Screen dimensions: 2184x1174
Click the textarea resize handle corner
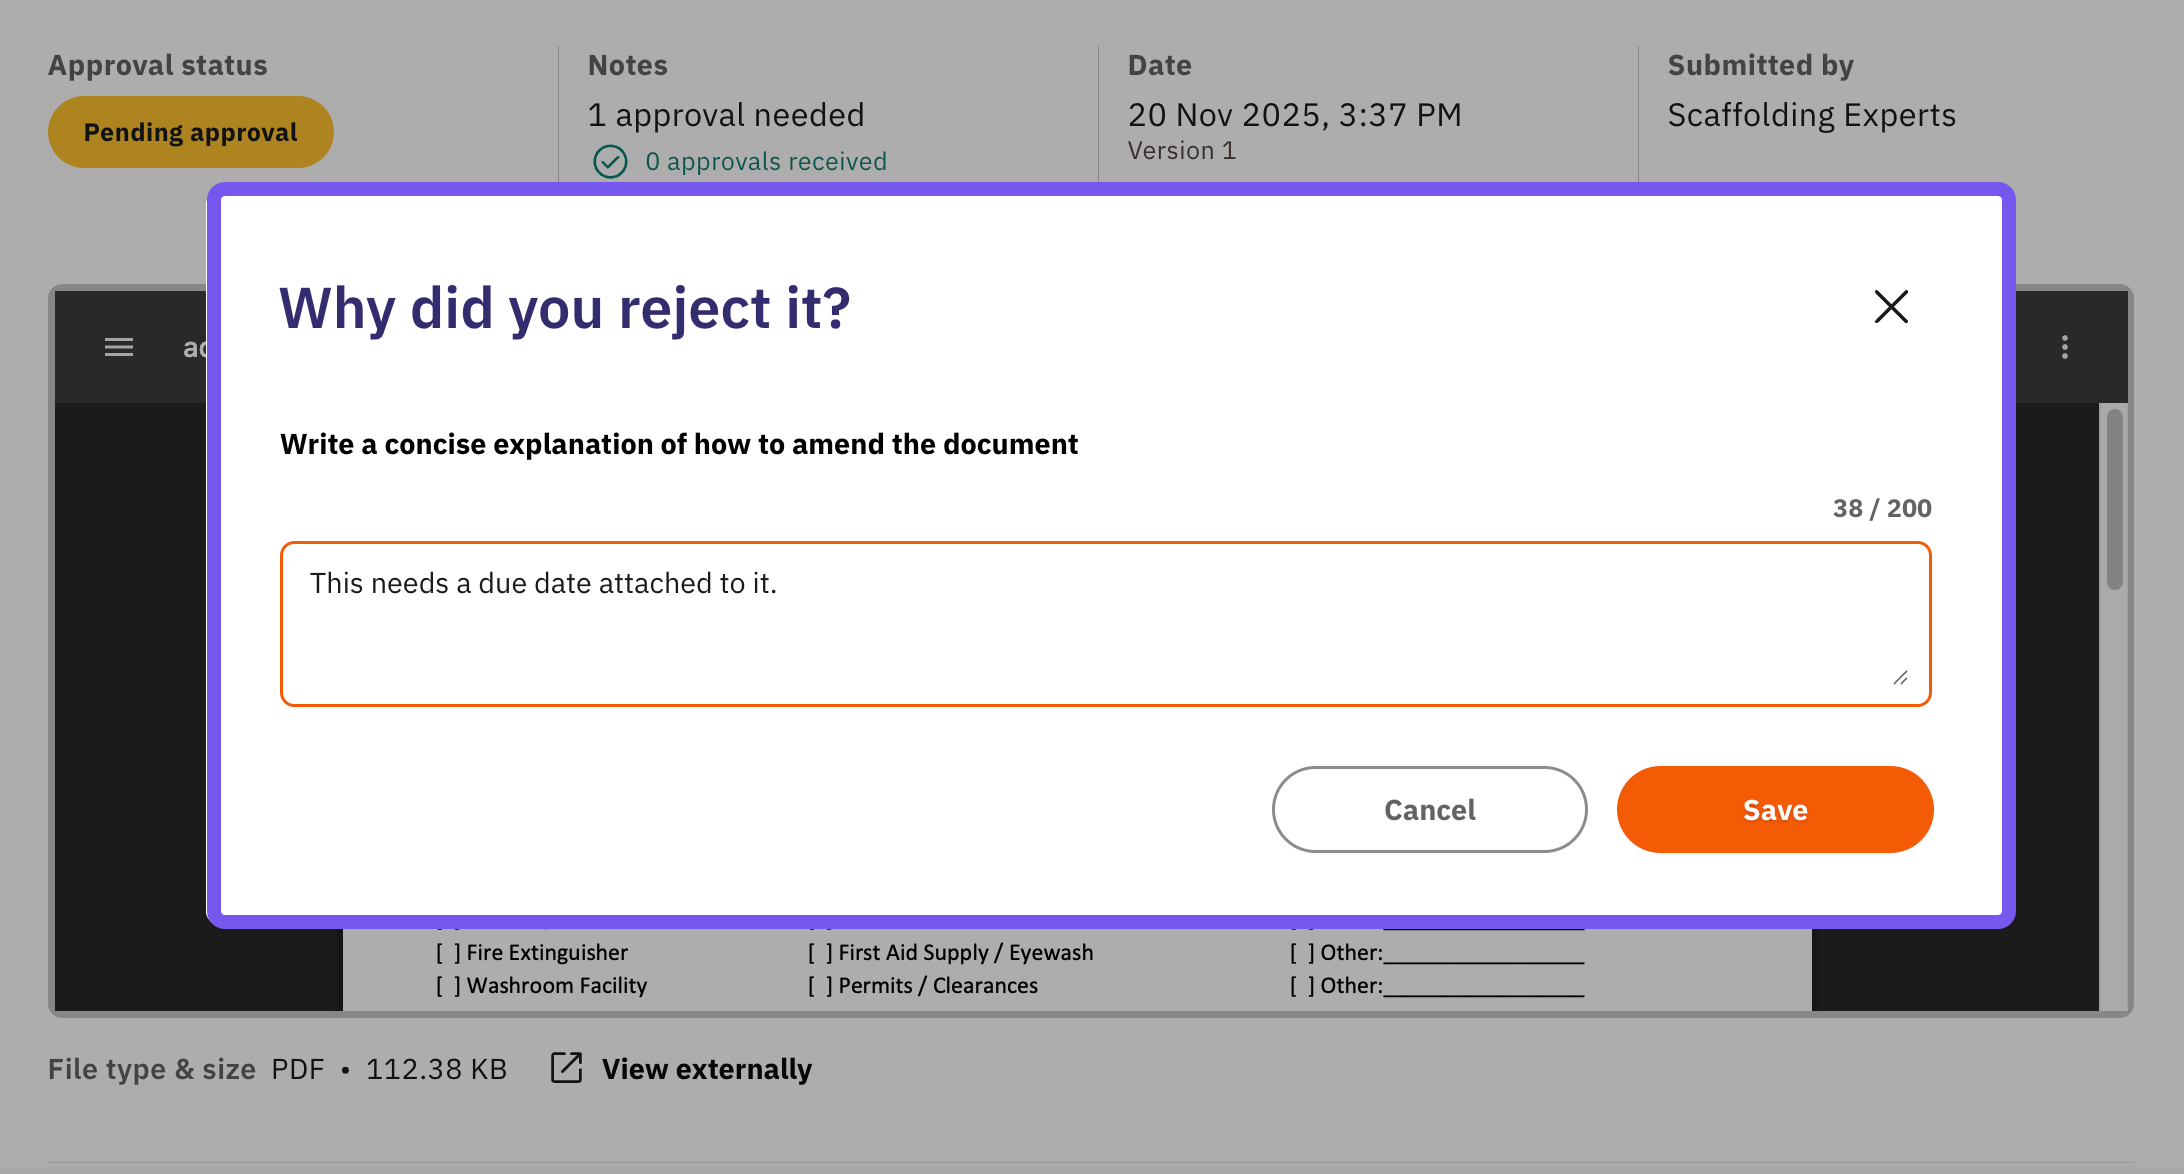(x=1900, y=677)
